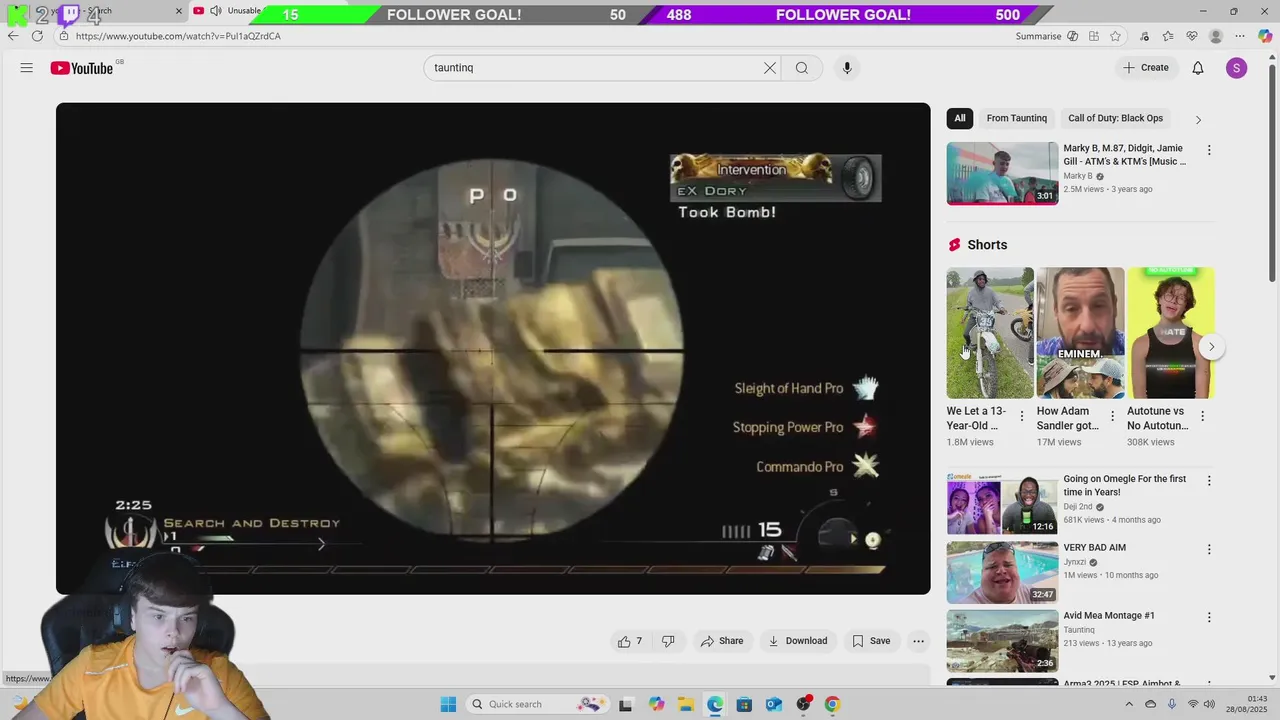The height and width of the screenshot is (720, 1280).
Task: Open browser favourites list
Action: 1168,36
